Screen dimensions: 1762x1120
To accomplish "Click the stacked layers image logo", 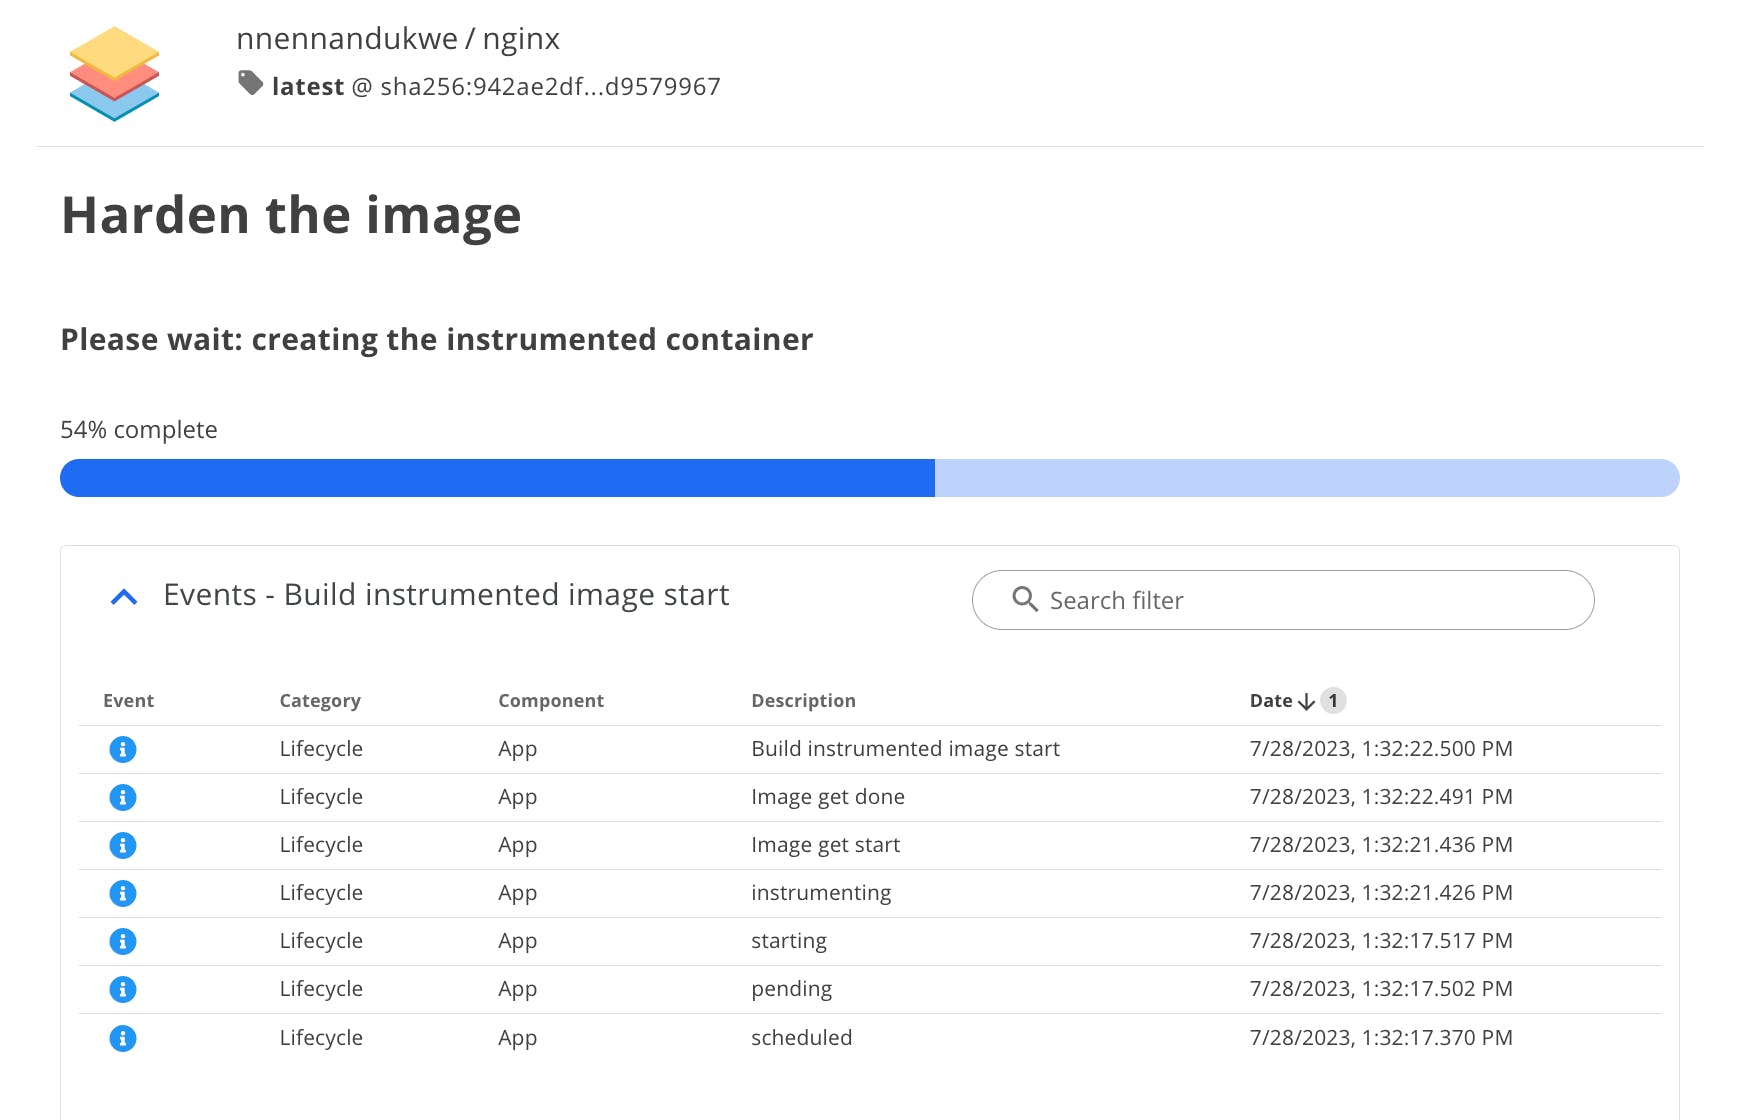I will click(x=114, y=73).
